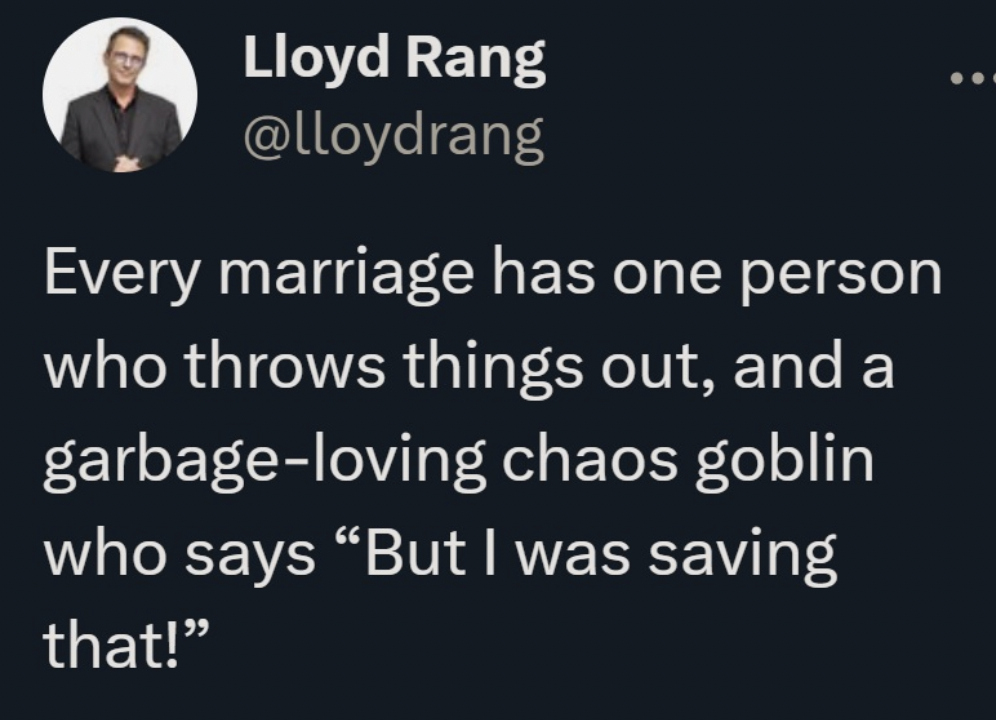This screenshot has width=996, height=720.
Task: Click the word "garbage-loving" in the tweet
Action: point(265,462)
